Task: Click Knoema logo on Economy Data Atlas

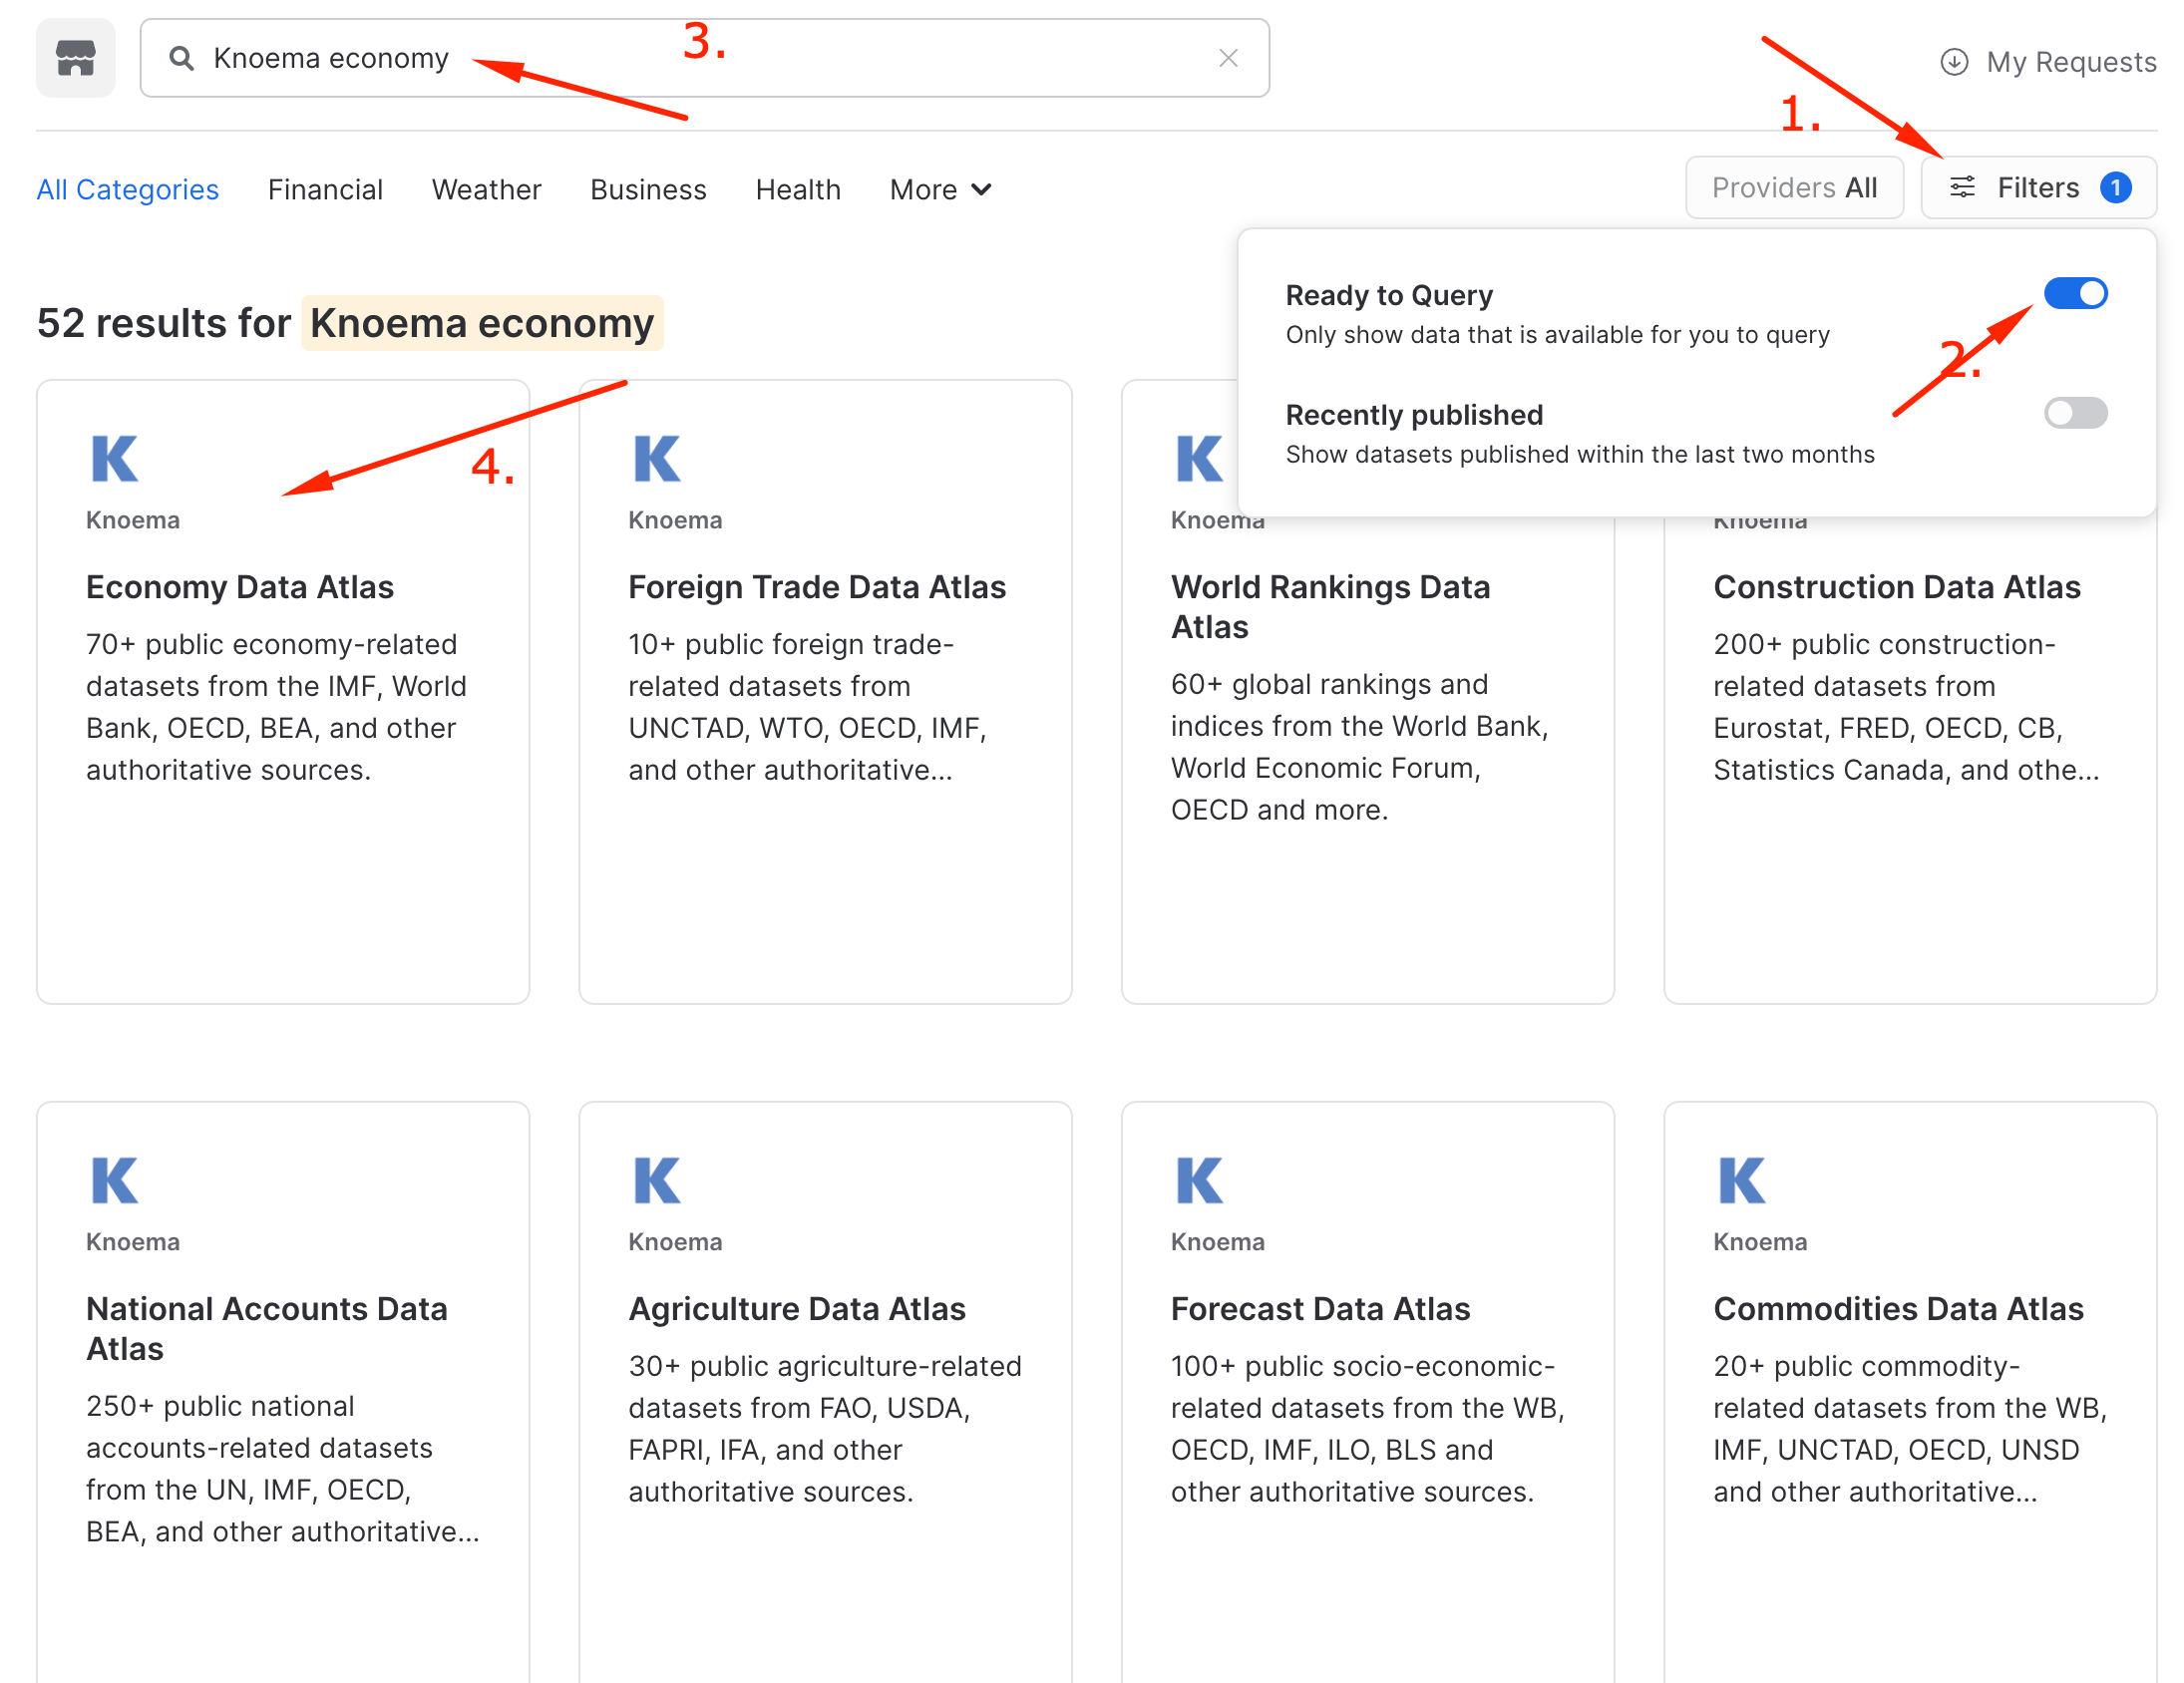Action: tap(114, 459)
